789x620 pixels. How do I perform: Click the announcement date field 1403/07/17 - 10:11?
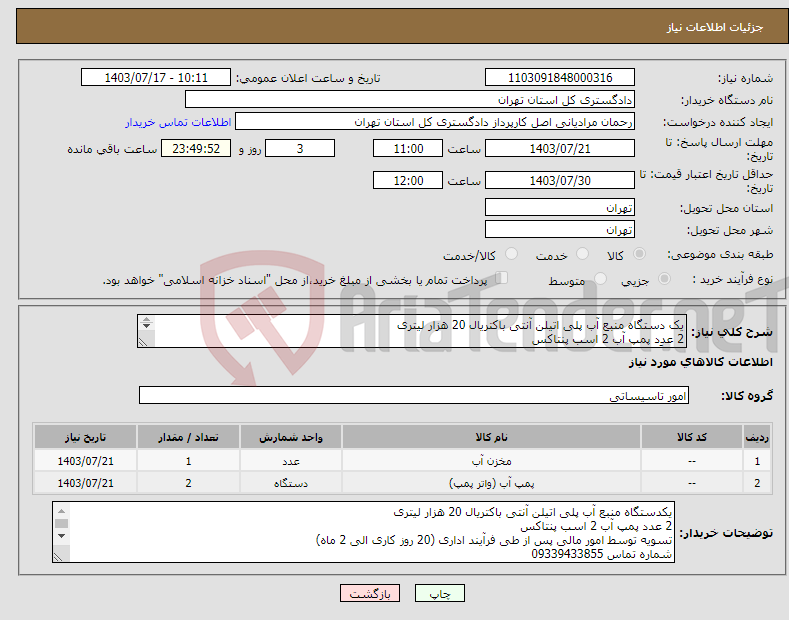coord(156,78)
